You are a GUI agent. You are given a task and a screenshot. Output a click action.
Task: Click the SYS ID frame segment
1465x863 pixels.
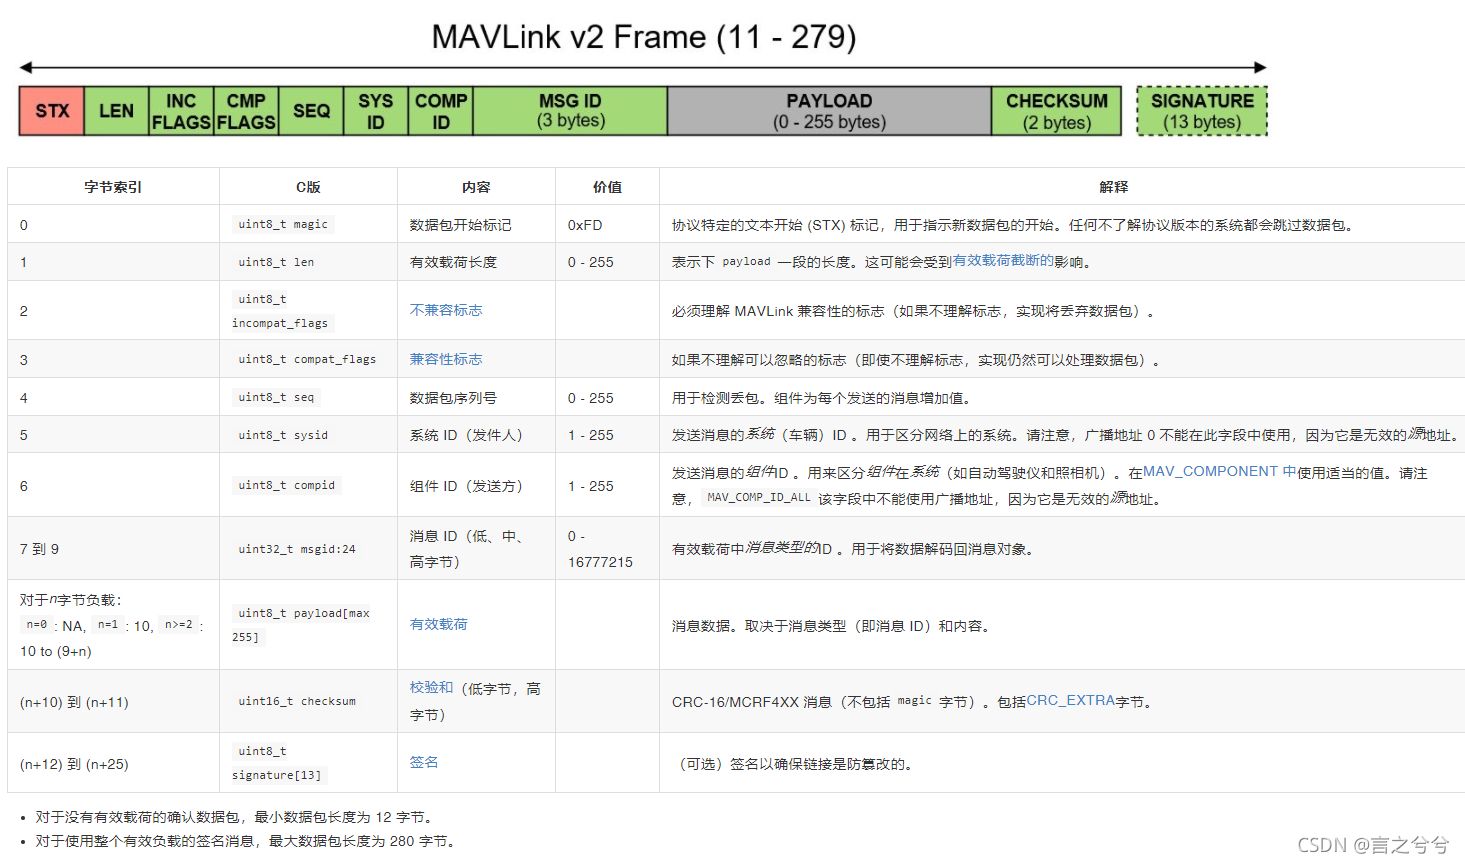[x=375, y=111]
